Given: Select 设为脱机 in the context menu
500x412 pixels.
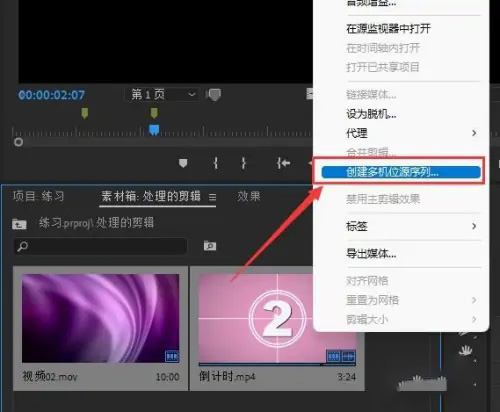Looking at the screenshot, I should click(371, 114).
